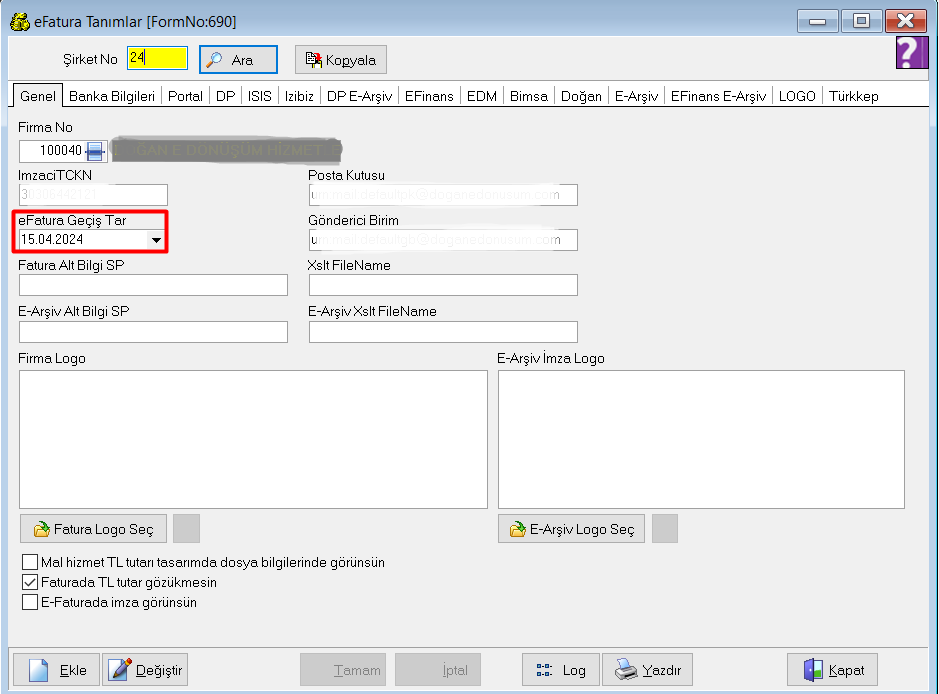Image resolution: width=939 pixels, height=694 pixels.
Task: Open the Log button
Action: (x=560, y=670)
